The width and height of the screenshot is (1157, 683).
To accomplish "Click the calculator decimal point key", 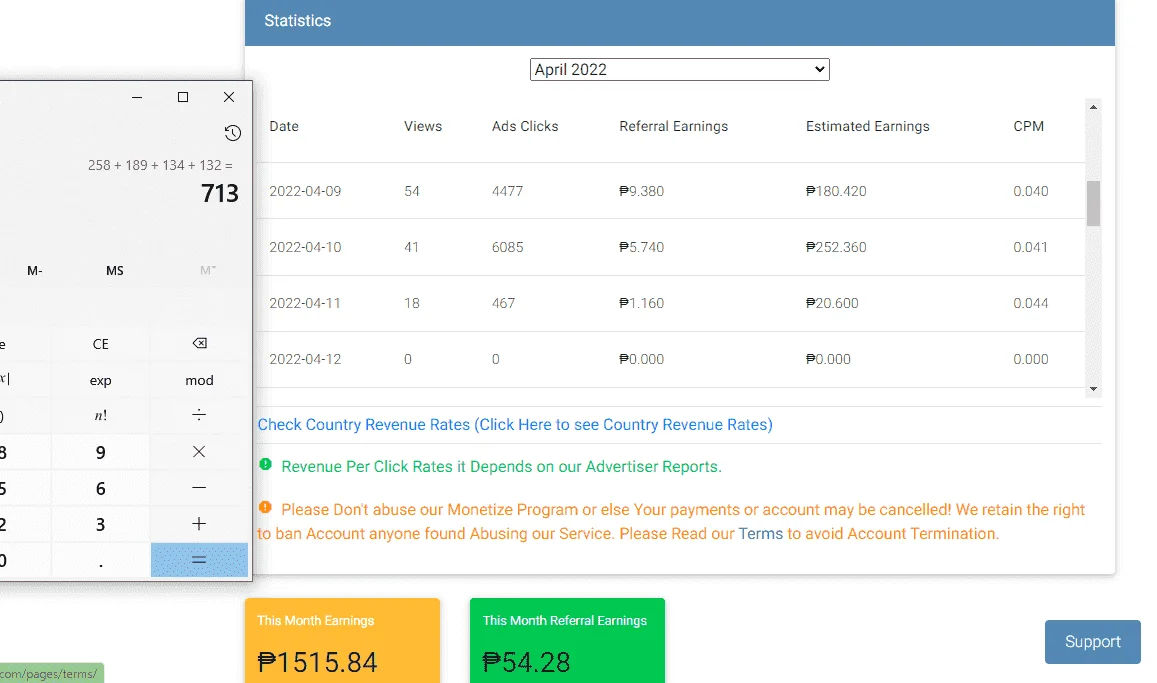I will coord(100,560).
